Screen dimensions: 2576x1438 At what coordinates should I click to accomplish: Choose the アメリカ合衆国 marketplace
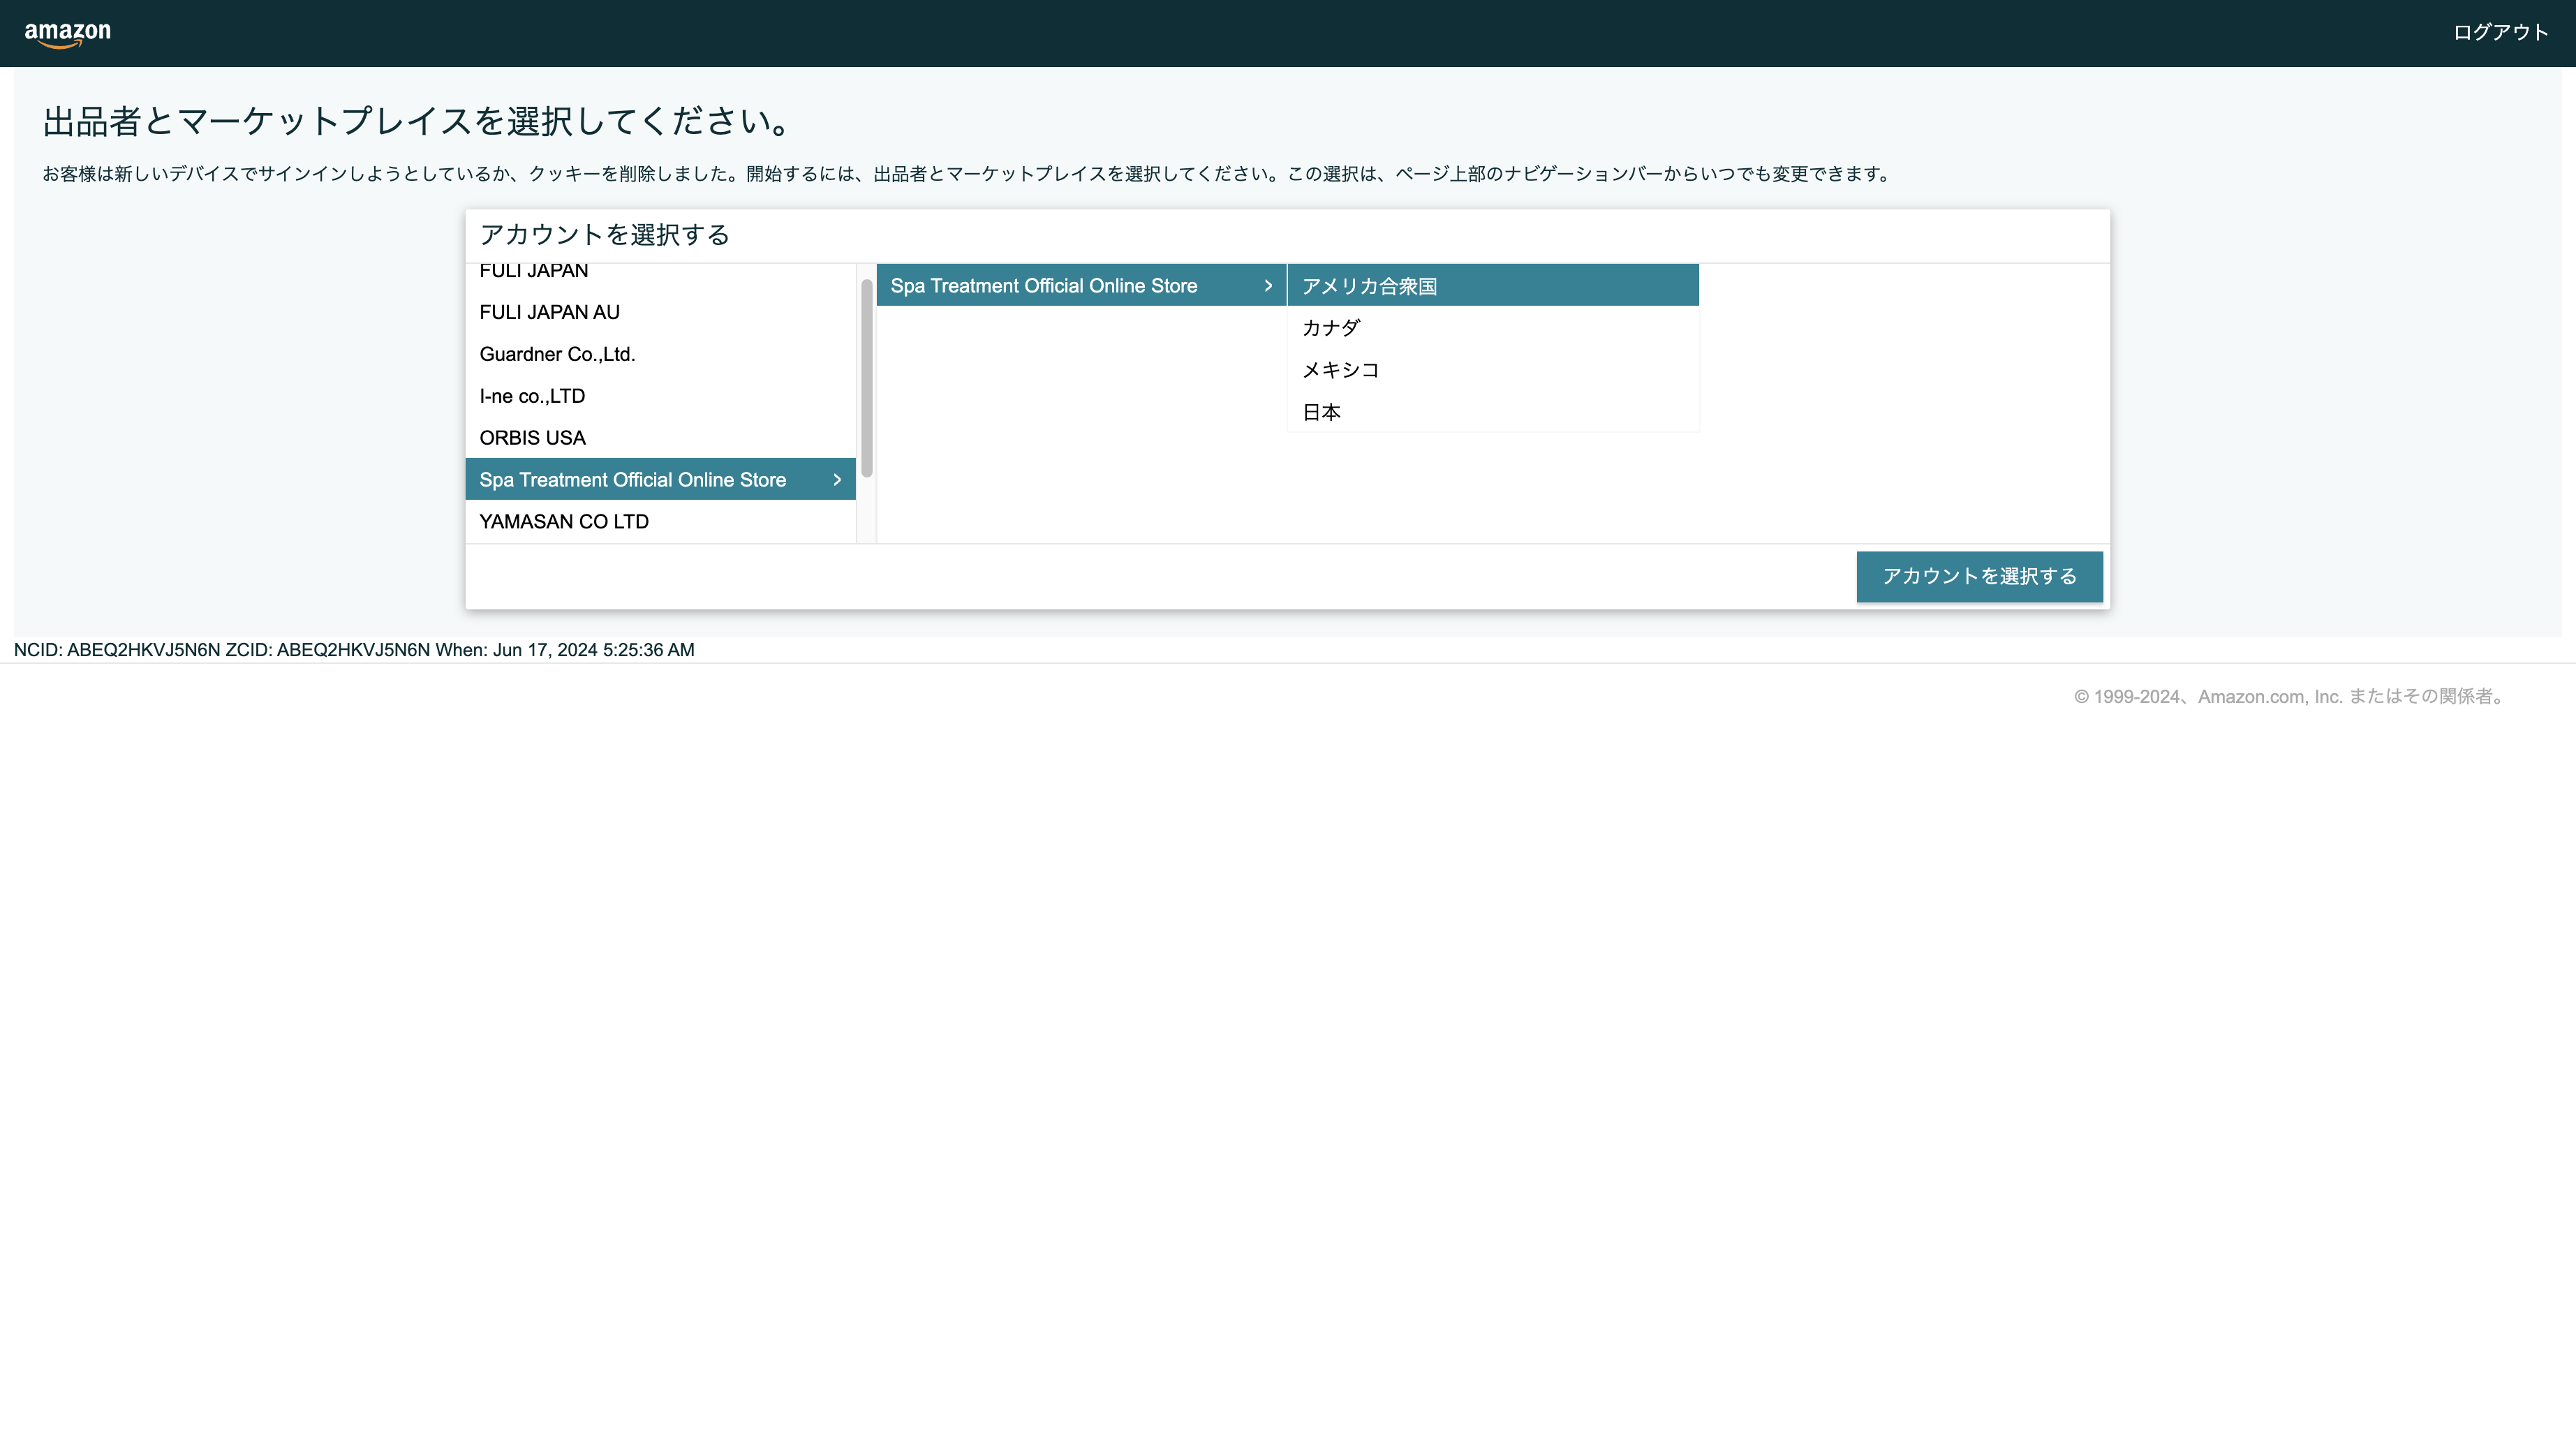[1493, 285]
